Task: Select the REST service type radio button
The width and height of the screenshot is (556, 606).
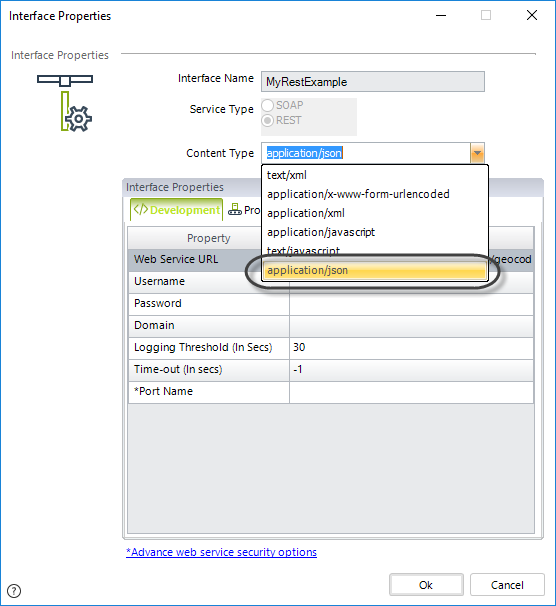Action: (x=268, y=121)
